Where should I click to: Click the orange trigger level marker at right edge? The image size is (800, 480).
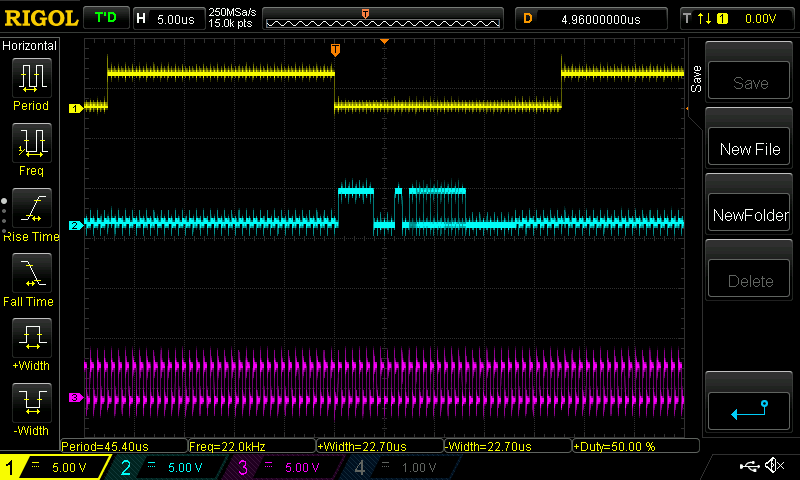pos(687,108)
